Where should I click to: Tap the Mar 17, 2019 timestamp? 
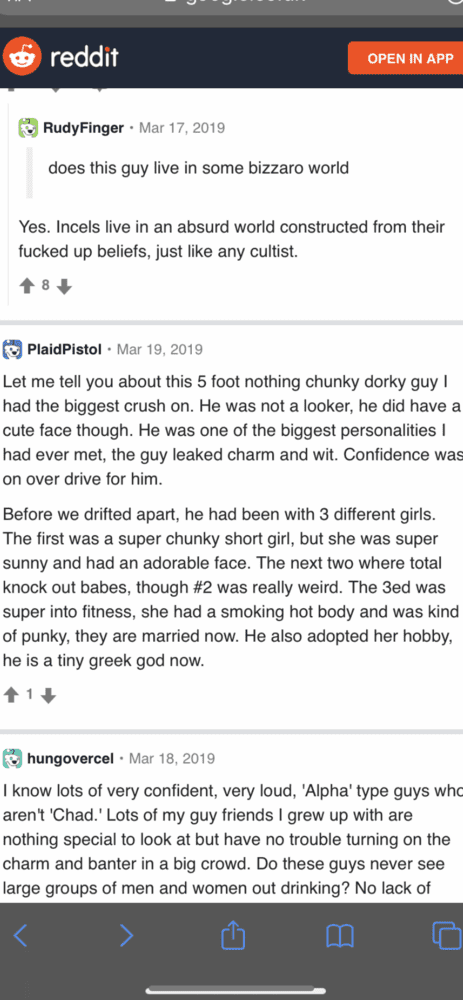(x=182, y=128)
